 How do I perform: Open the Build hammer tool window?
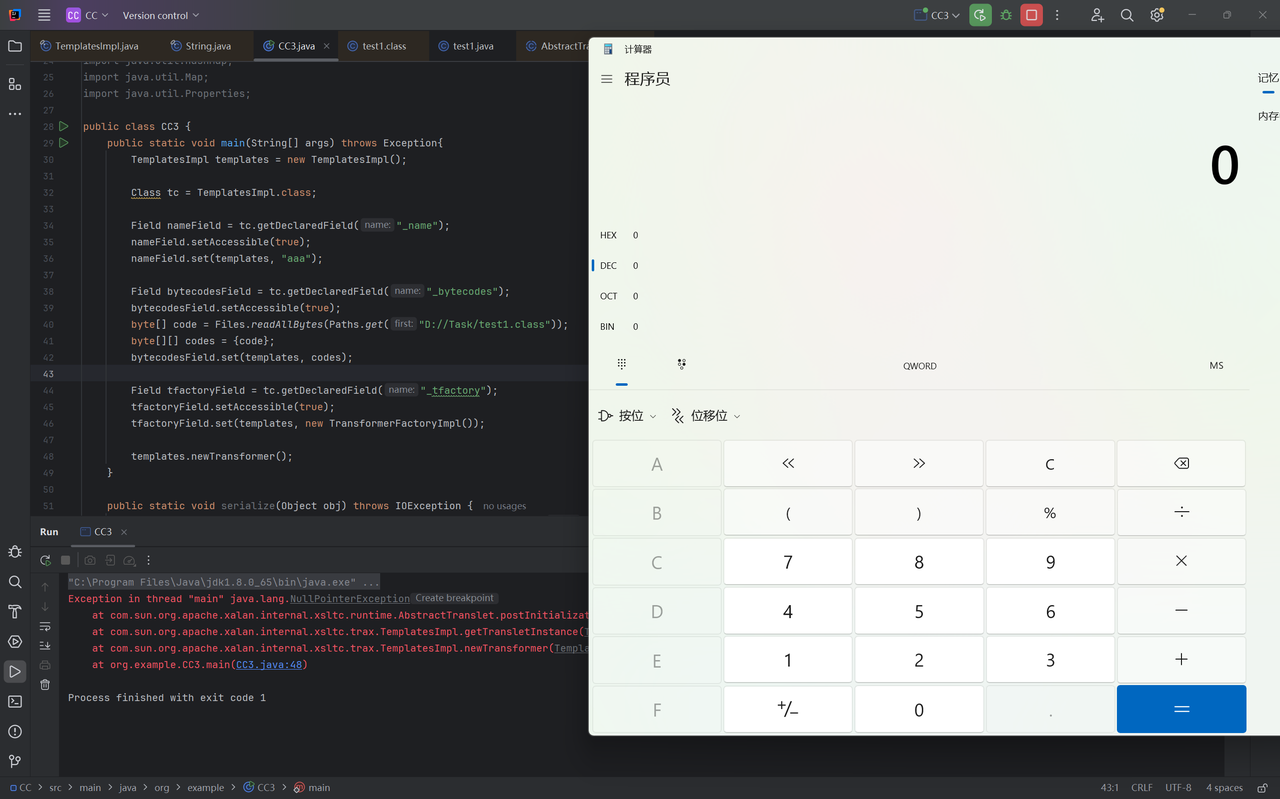point(15,612)
